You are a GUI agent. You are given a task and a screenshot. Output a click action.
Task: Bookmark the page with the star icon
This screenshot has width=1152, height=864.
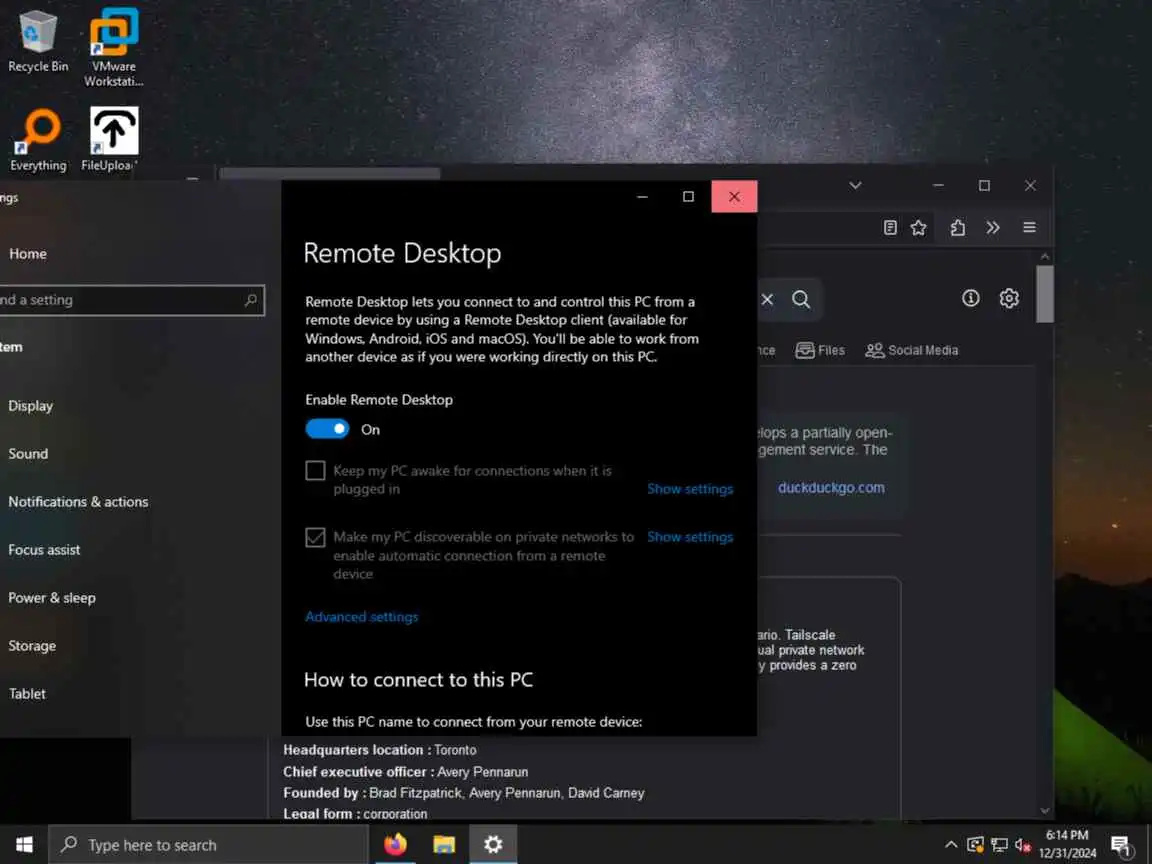(918, 228)
